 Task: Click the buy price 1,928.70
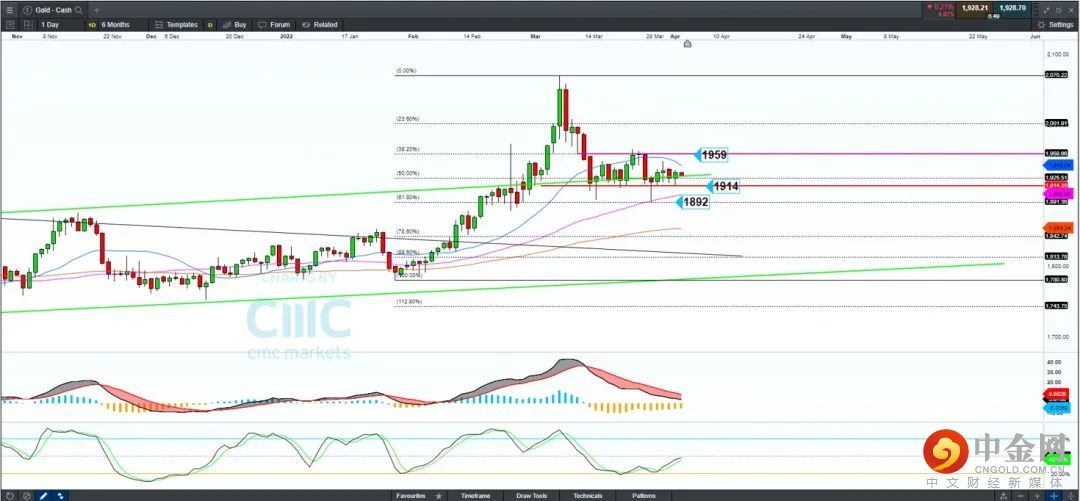point(1012,8)
